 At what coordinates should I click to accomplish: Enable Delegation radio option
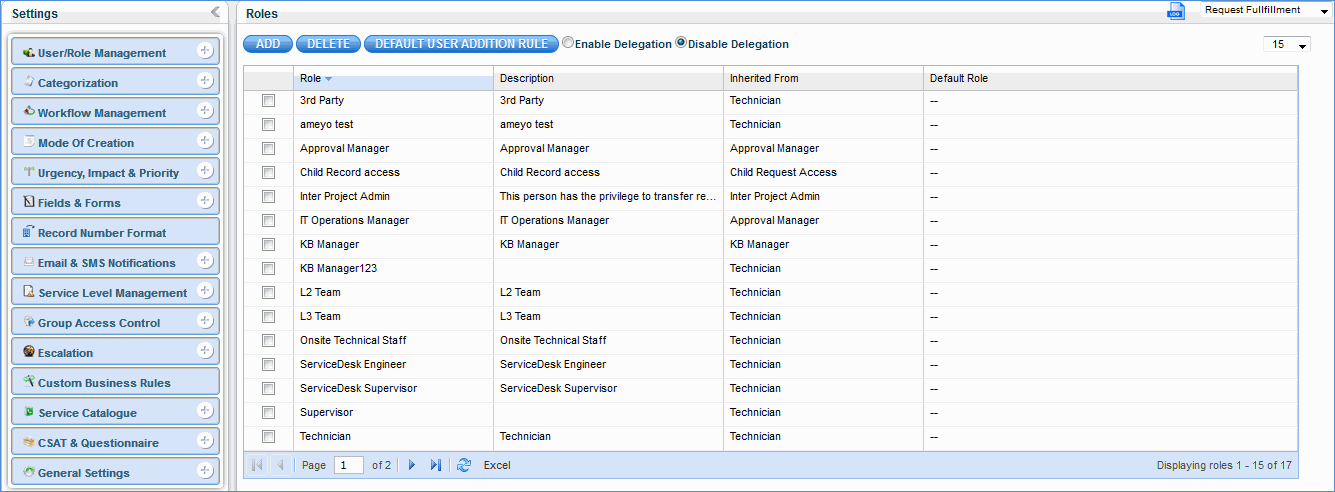(x=568, y=43)
